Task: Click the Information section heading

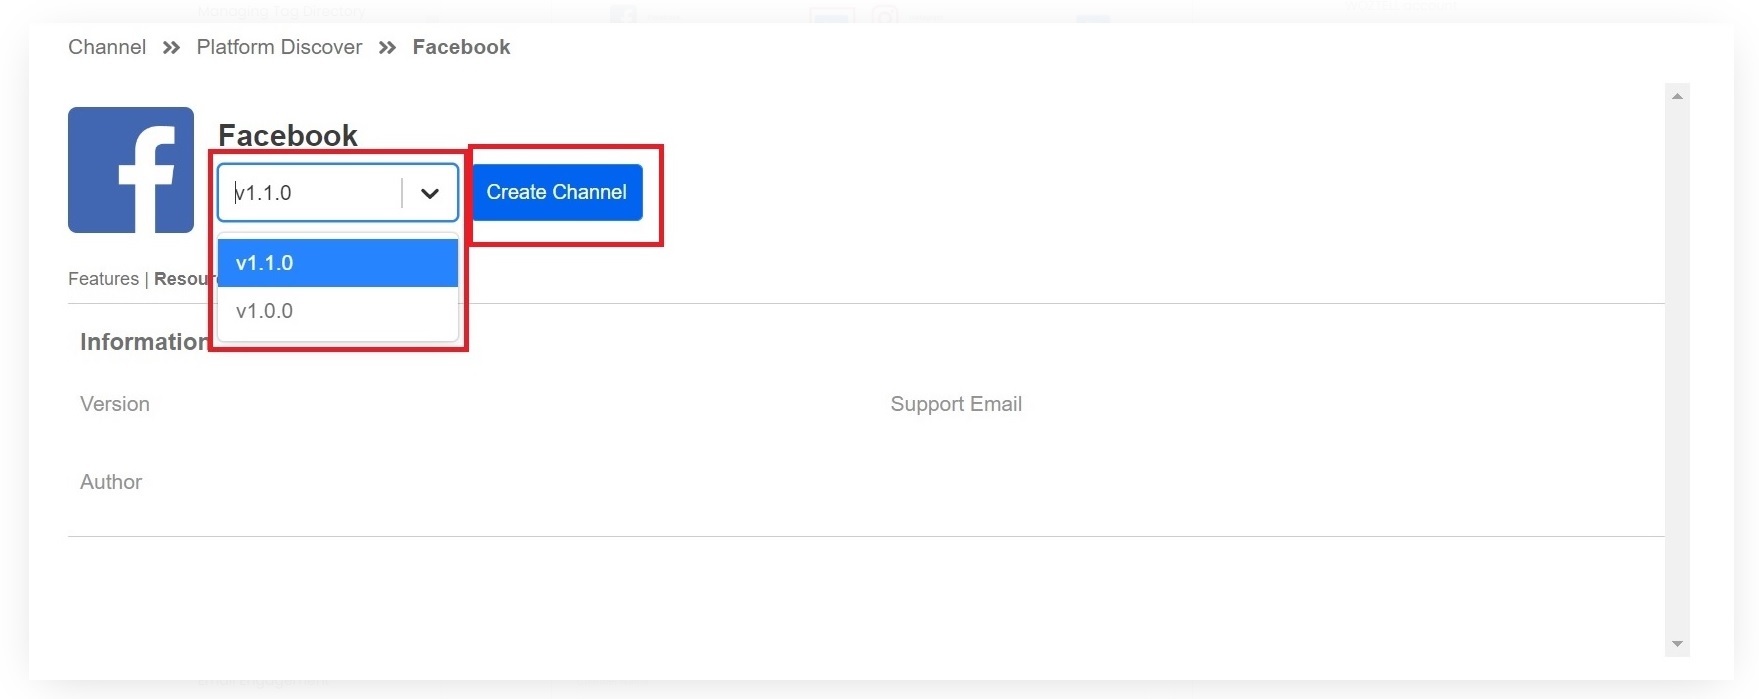Action: [143, 342]
